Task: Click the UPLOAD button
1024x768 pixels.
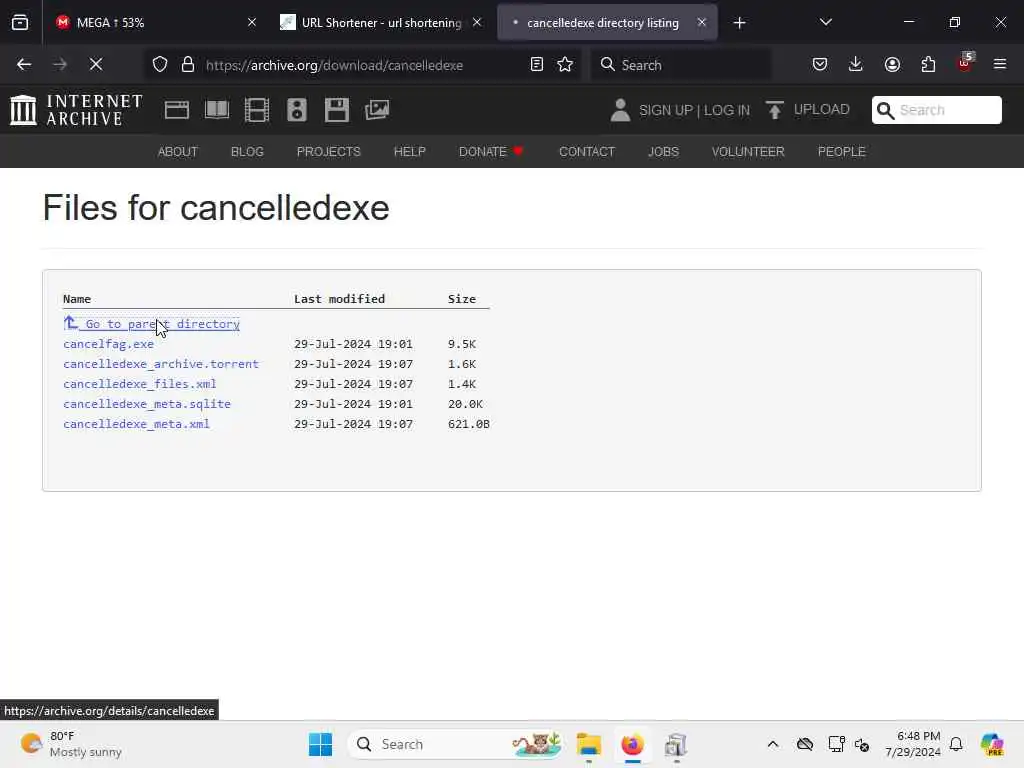Action: coord(808,110)
